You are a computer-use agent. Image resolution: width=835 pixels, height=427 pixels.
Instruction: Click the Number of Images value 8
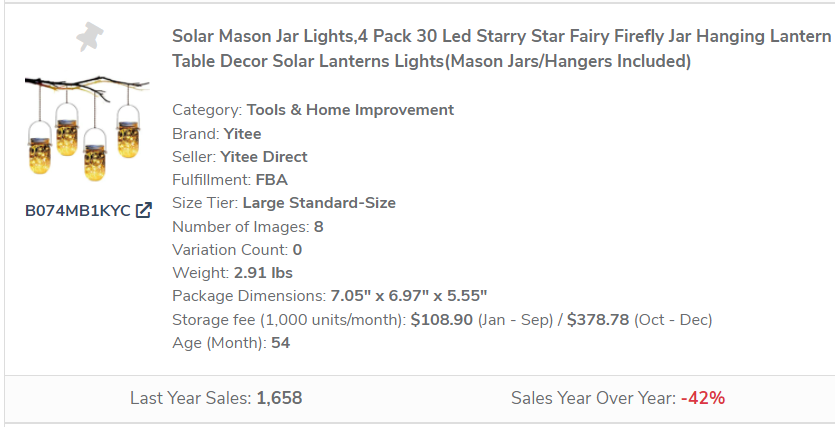318,227
